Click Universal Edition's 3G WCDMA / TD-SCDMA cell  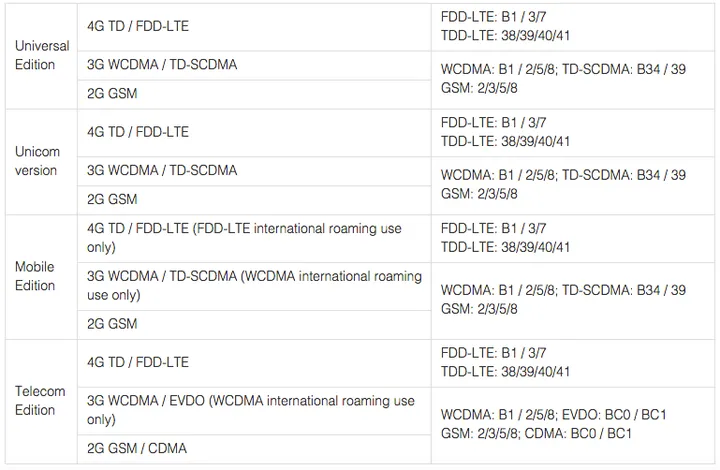[x=162, y=65]
